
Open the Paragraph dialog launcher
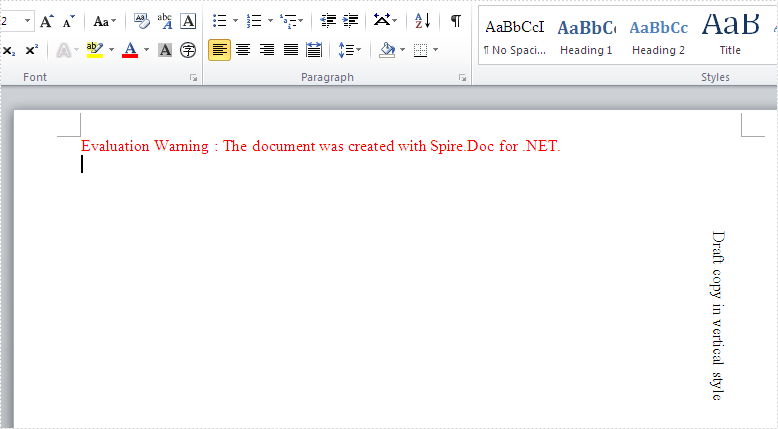(462, 78)
